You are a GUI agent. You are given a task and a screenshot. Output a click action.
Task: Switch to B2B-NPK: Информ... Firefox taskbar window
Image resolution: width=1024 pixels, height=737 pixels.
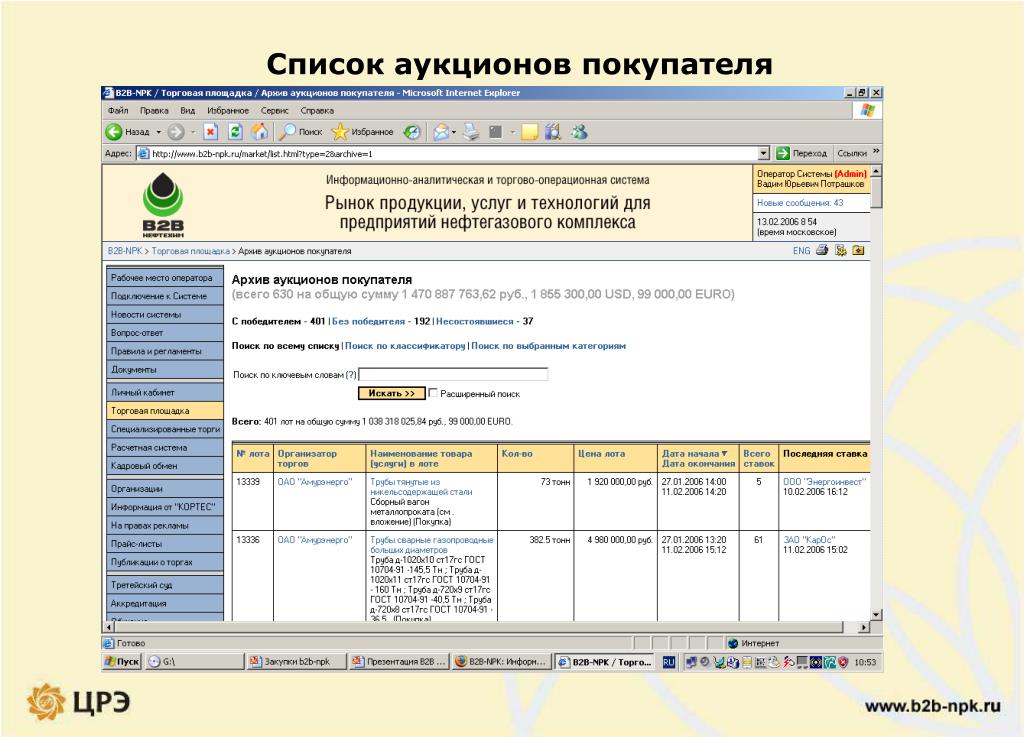[501, 662]
